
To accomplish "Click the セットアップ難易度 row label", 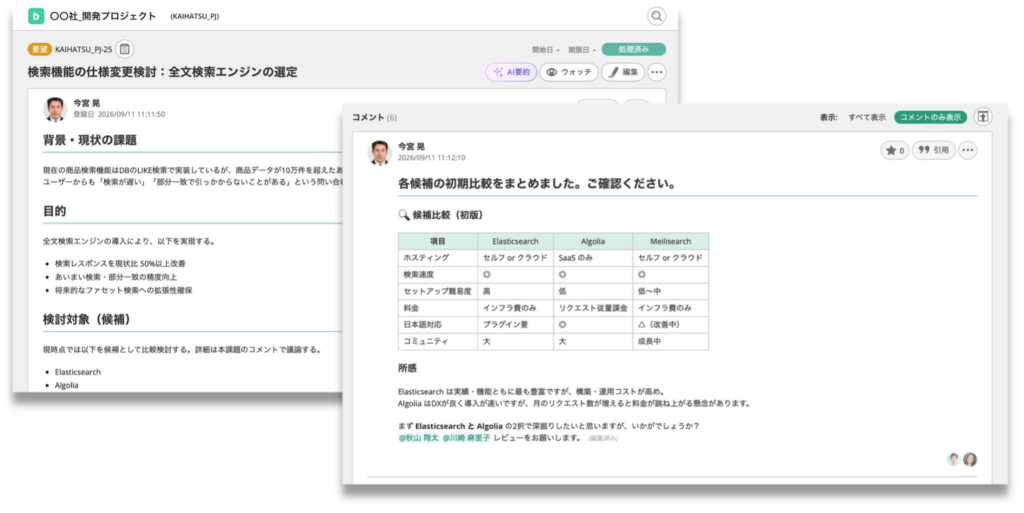I will 437,291.
